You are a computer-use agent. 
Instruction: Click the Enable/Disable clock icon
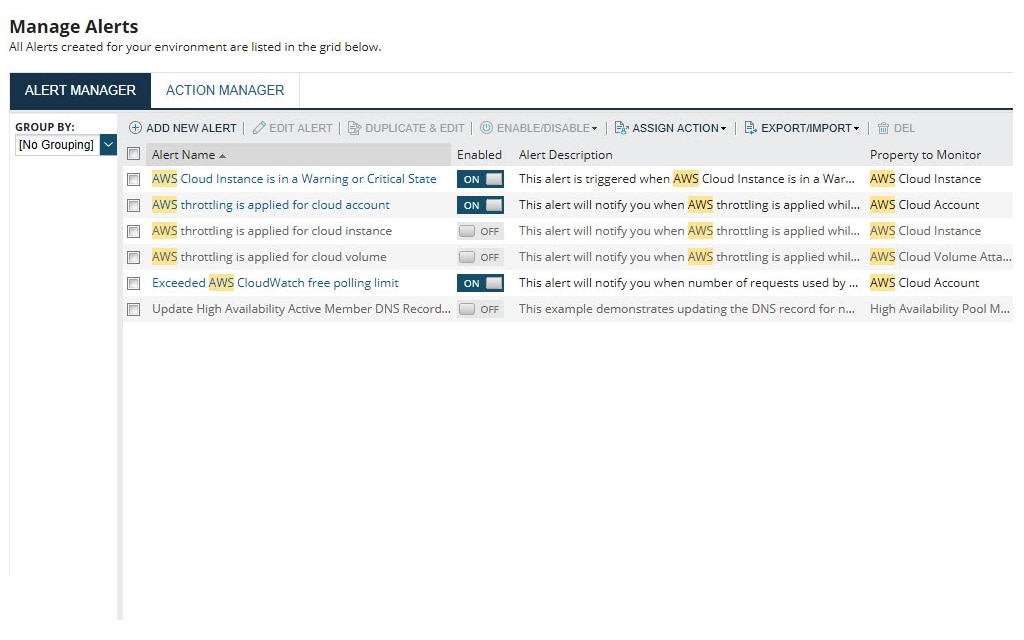point(486,128)
